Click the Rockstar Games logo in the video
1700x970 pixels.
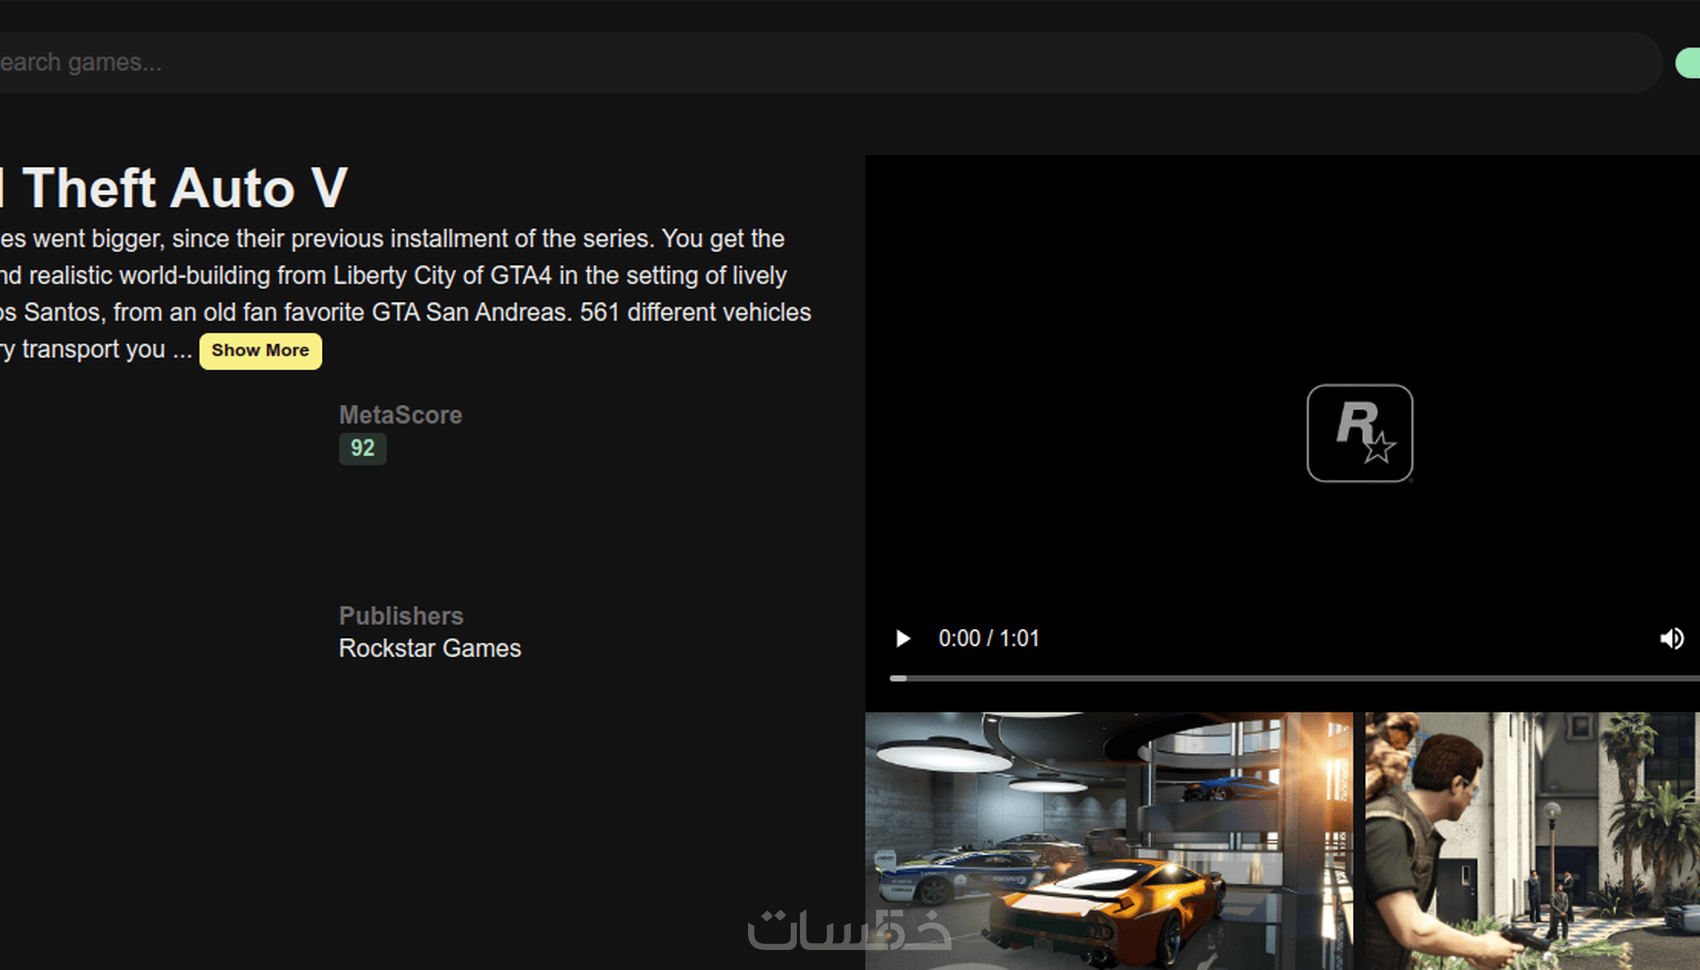(x=1360, y=433)
